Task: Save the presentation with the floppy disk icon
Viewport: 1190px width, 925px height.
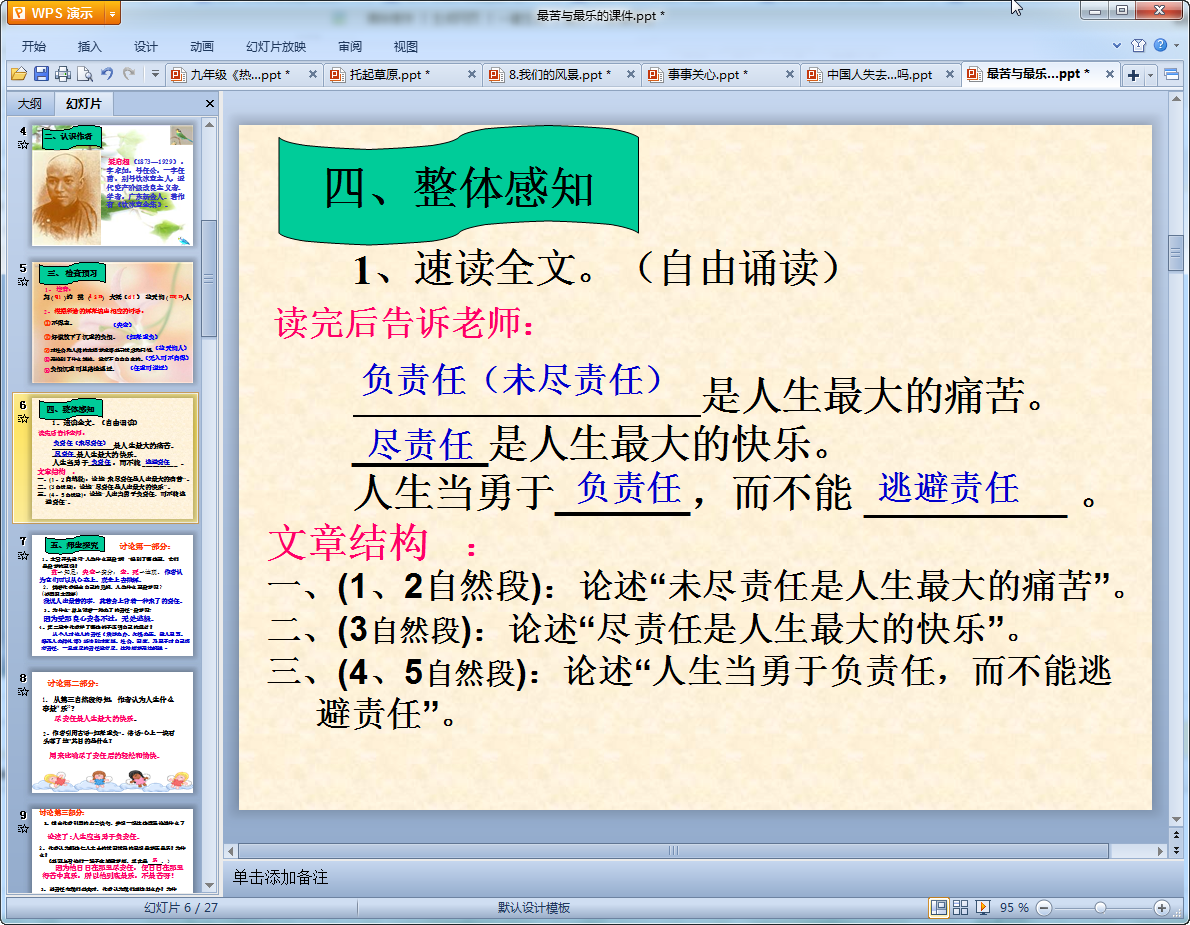Action: click(x=41, y=74)
